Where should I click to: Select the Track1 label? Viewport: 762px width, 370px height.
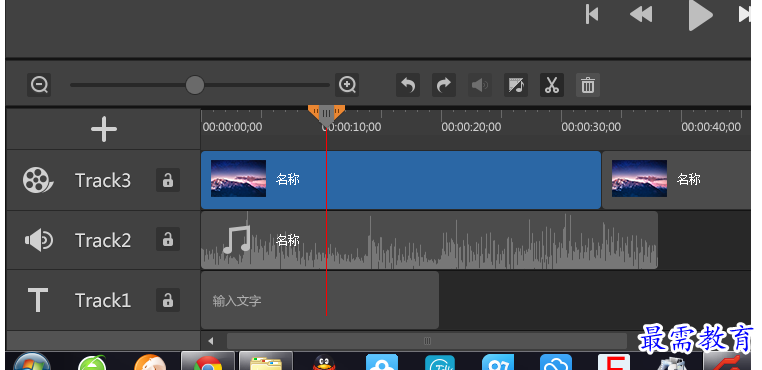tap(103, 300)
